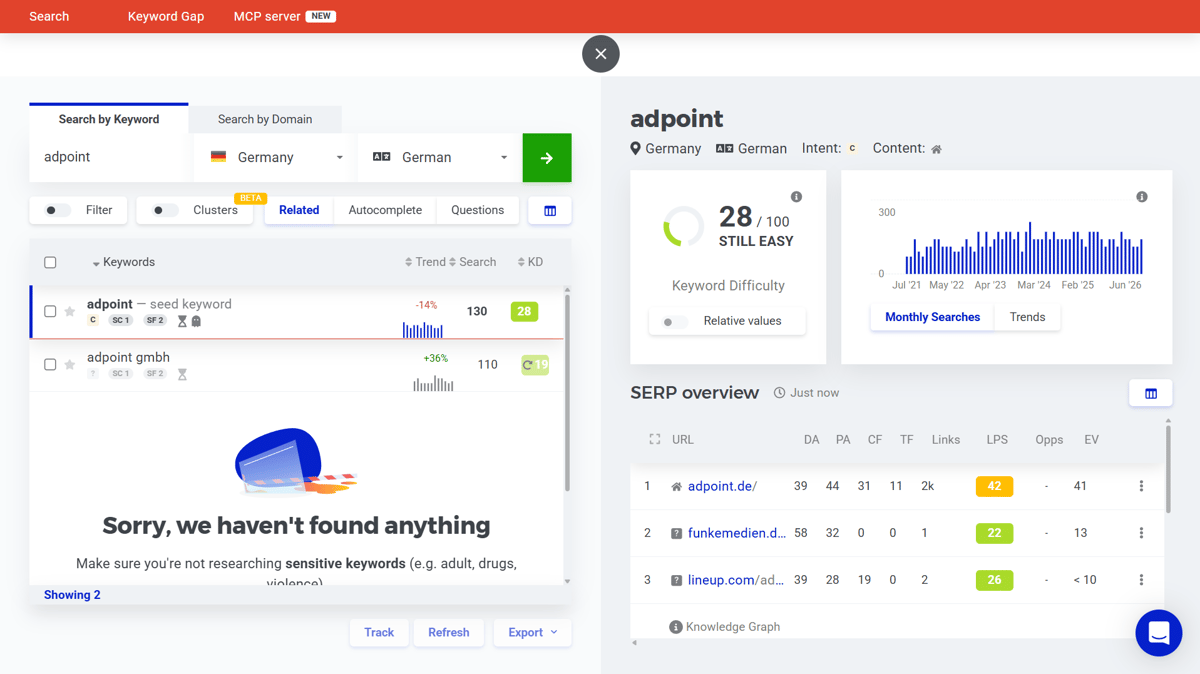Check the adpoint gmbh checkbox

tap(50, 365)
